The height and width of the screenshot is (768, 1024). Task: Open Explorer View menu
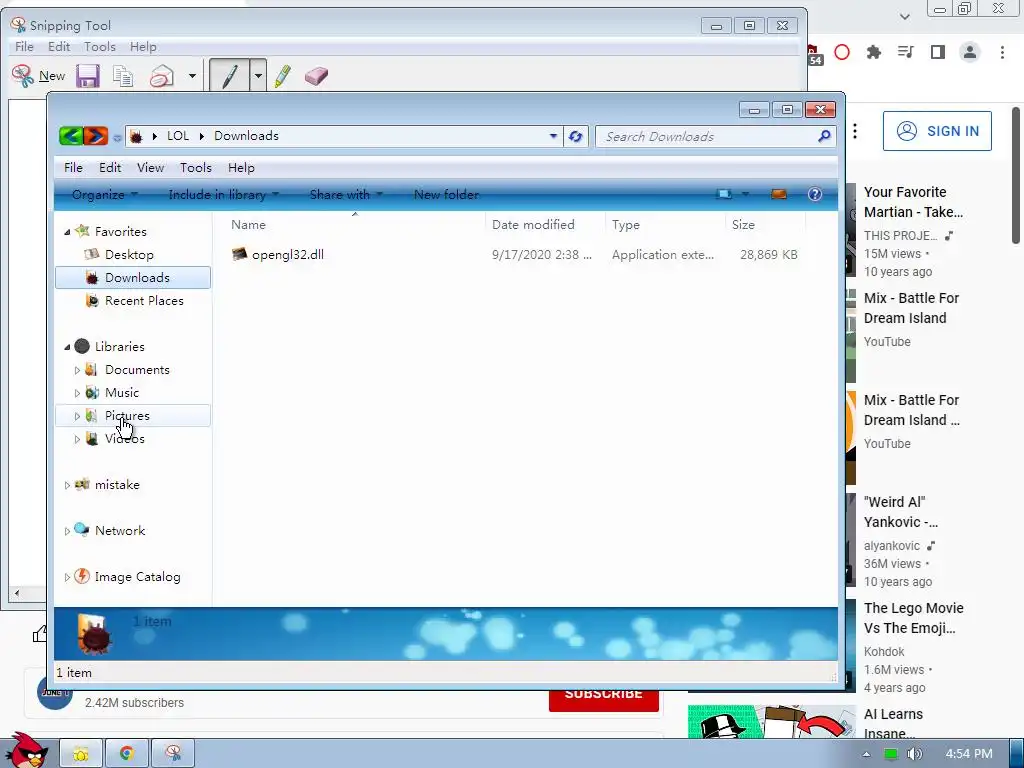[150, 168]
